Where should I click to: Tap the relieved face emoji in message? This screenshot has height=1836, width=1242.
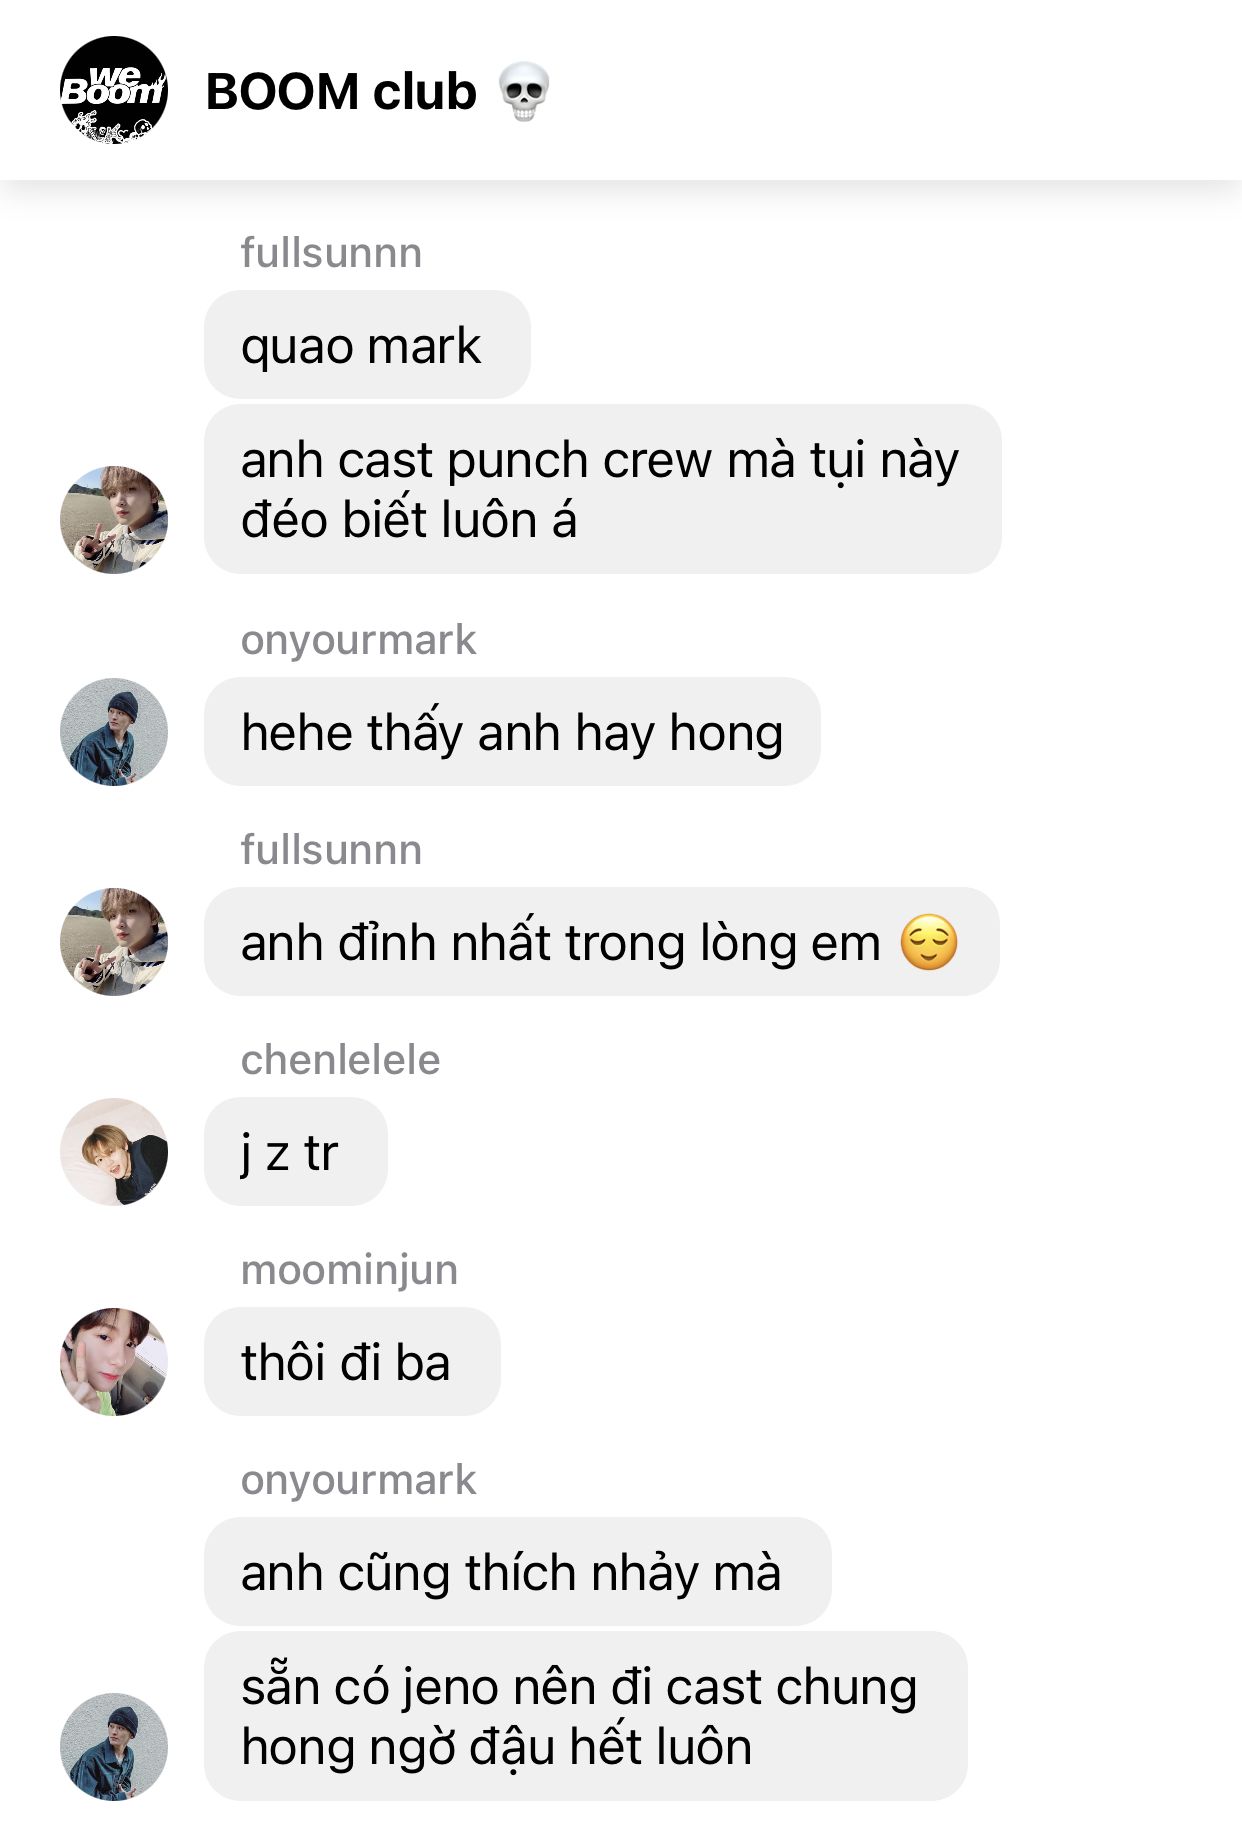[x=929, y=942]
